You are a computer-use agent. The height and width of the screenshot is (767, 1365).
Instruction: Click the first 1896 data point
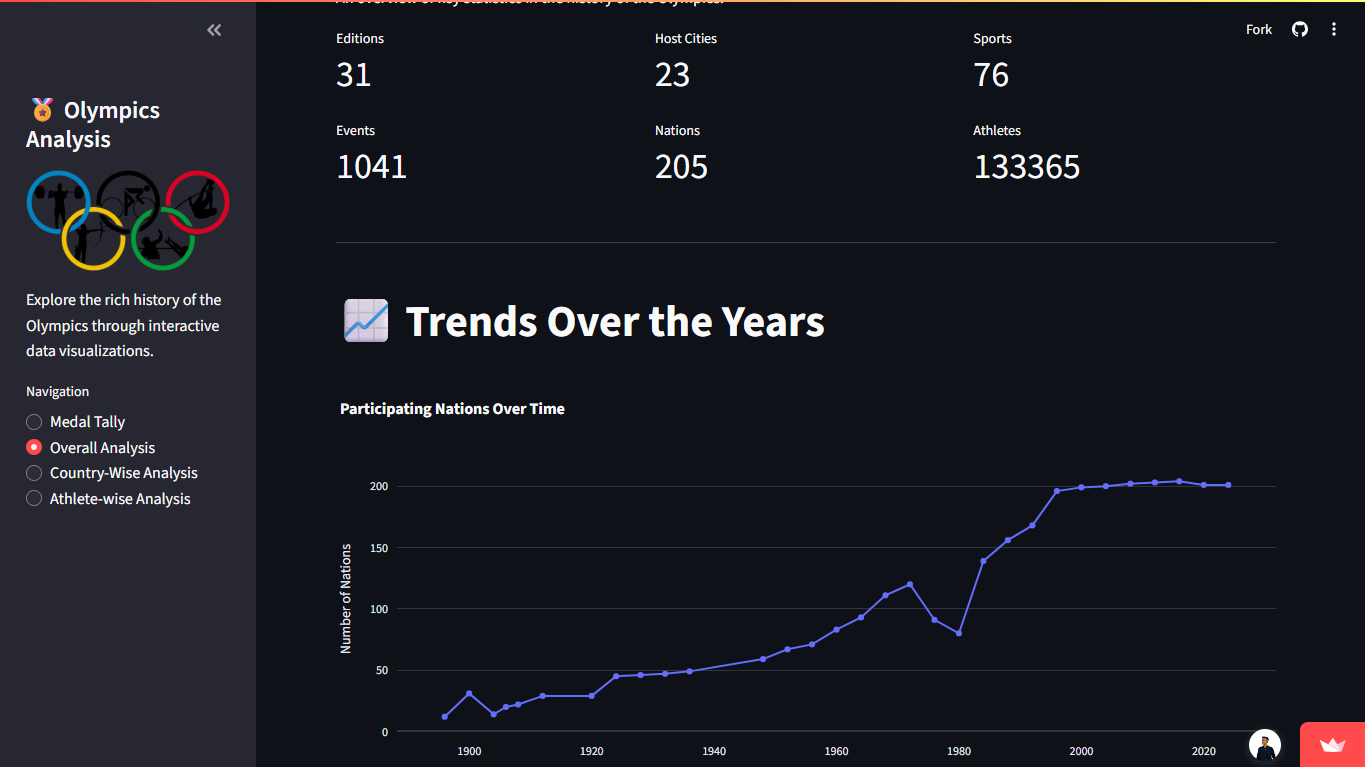(445, 716)
